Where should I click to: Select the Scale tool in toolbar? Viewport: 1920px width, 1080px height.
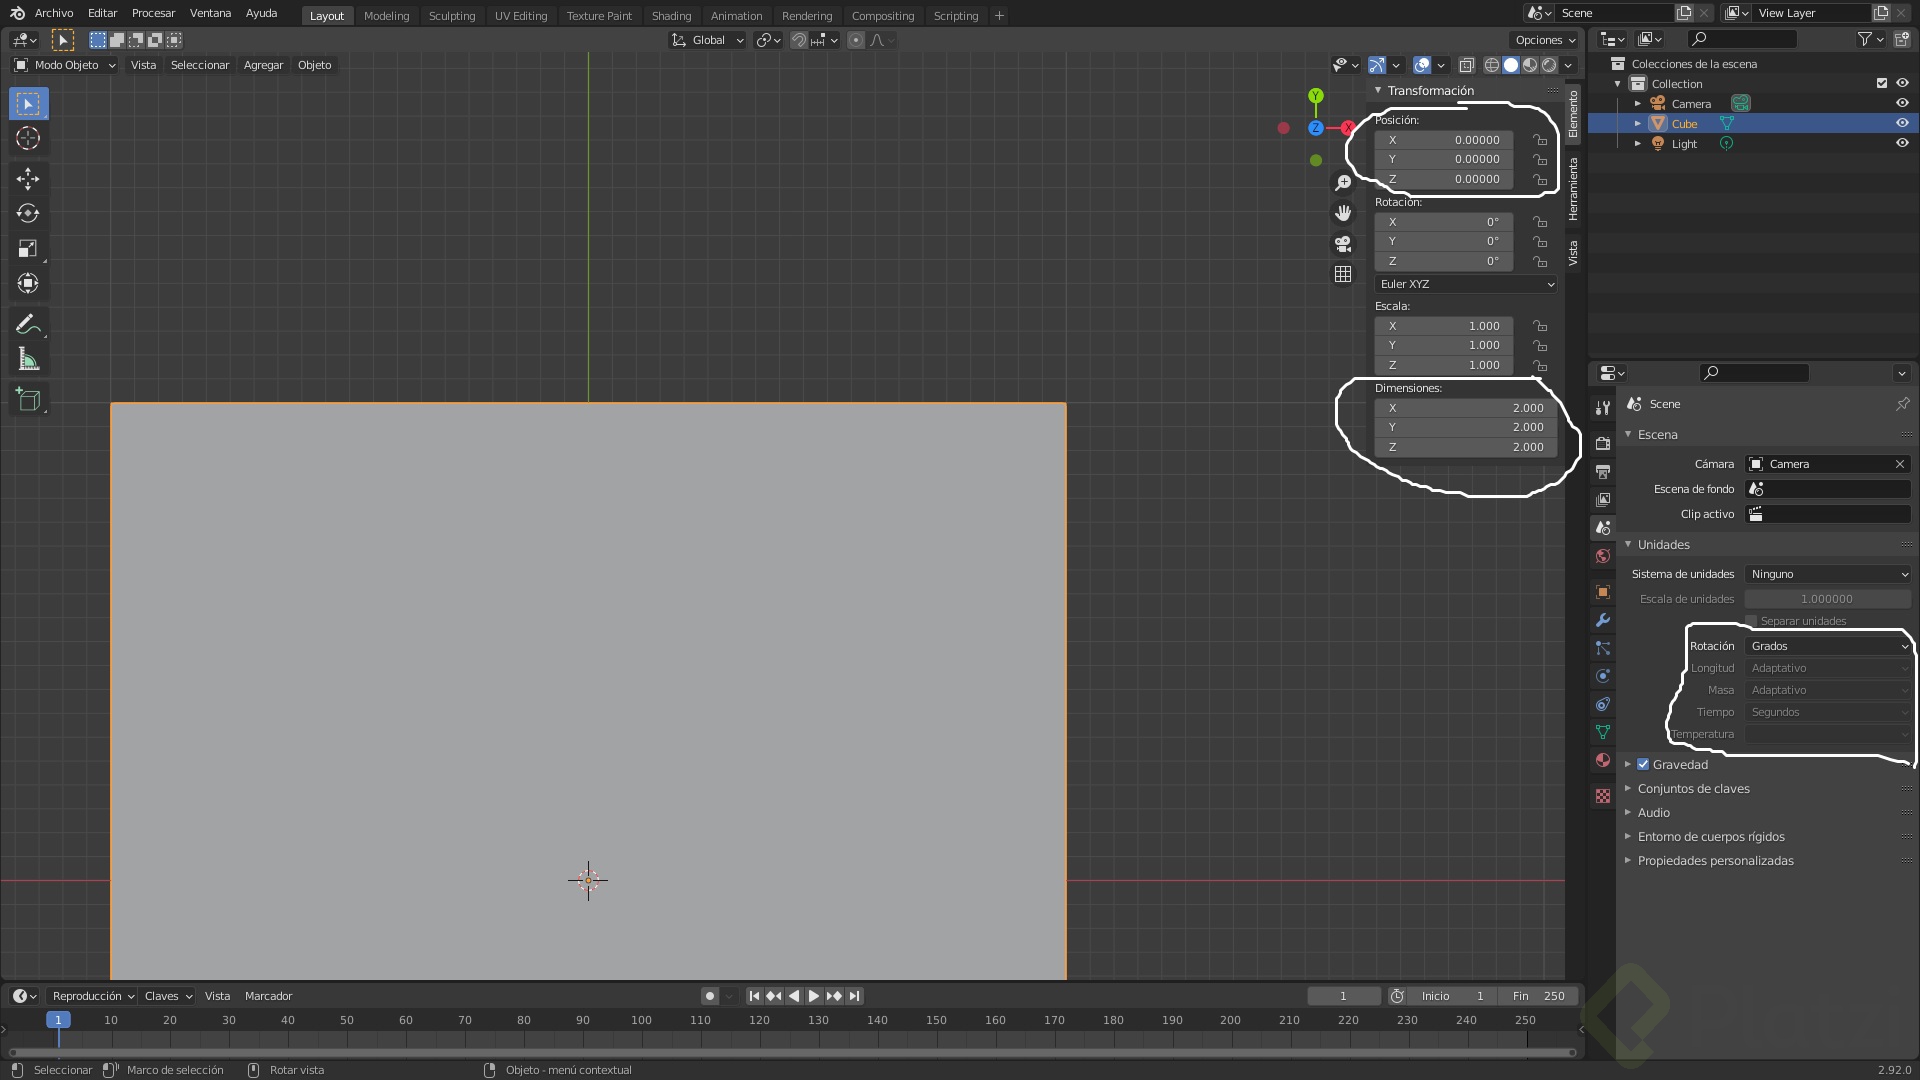(x=28, y=249)
